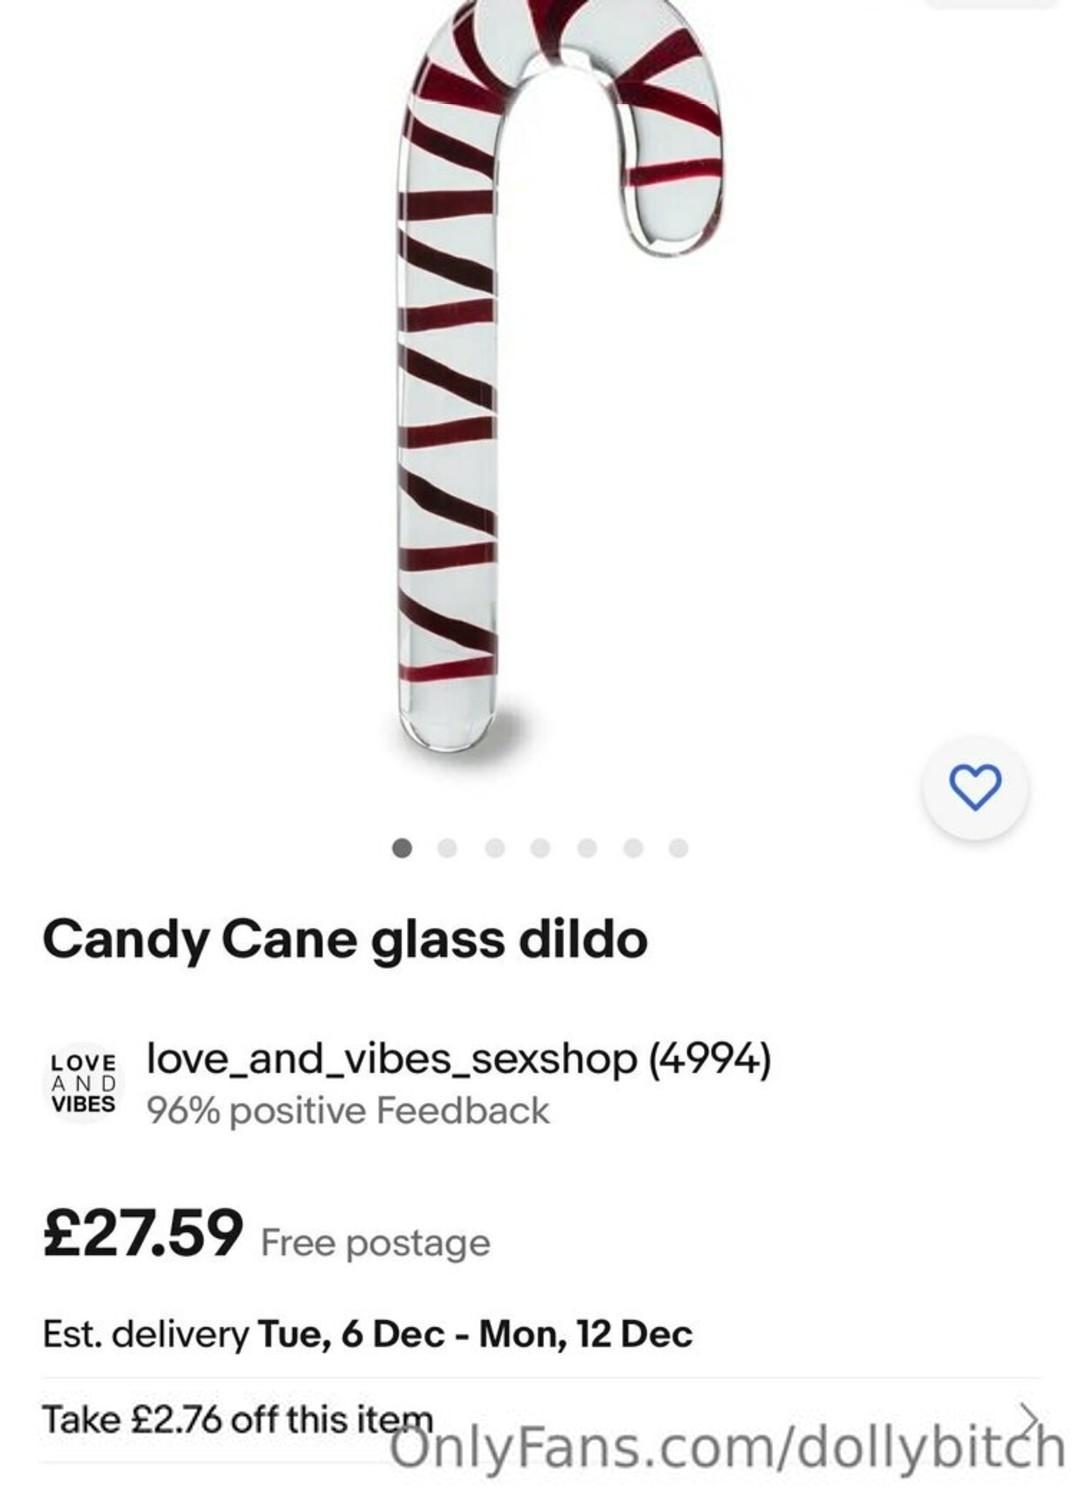View the sixth image via carousel dot
The width and height of the screenshot is (1080, 1492).
(632, 848)
